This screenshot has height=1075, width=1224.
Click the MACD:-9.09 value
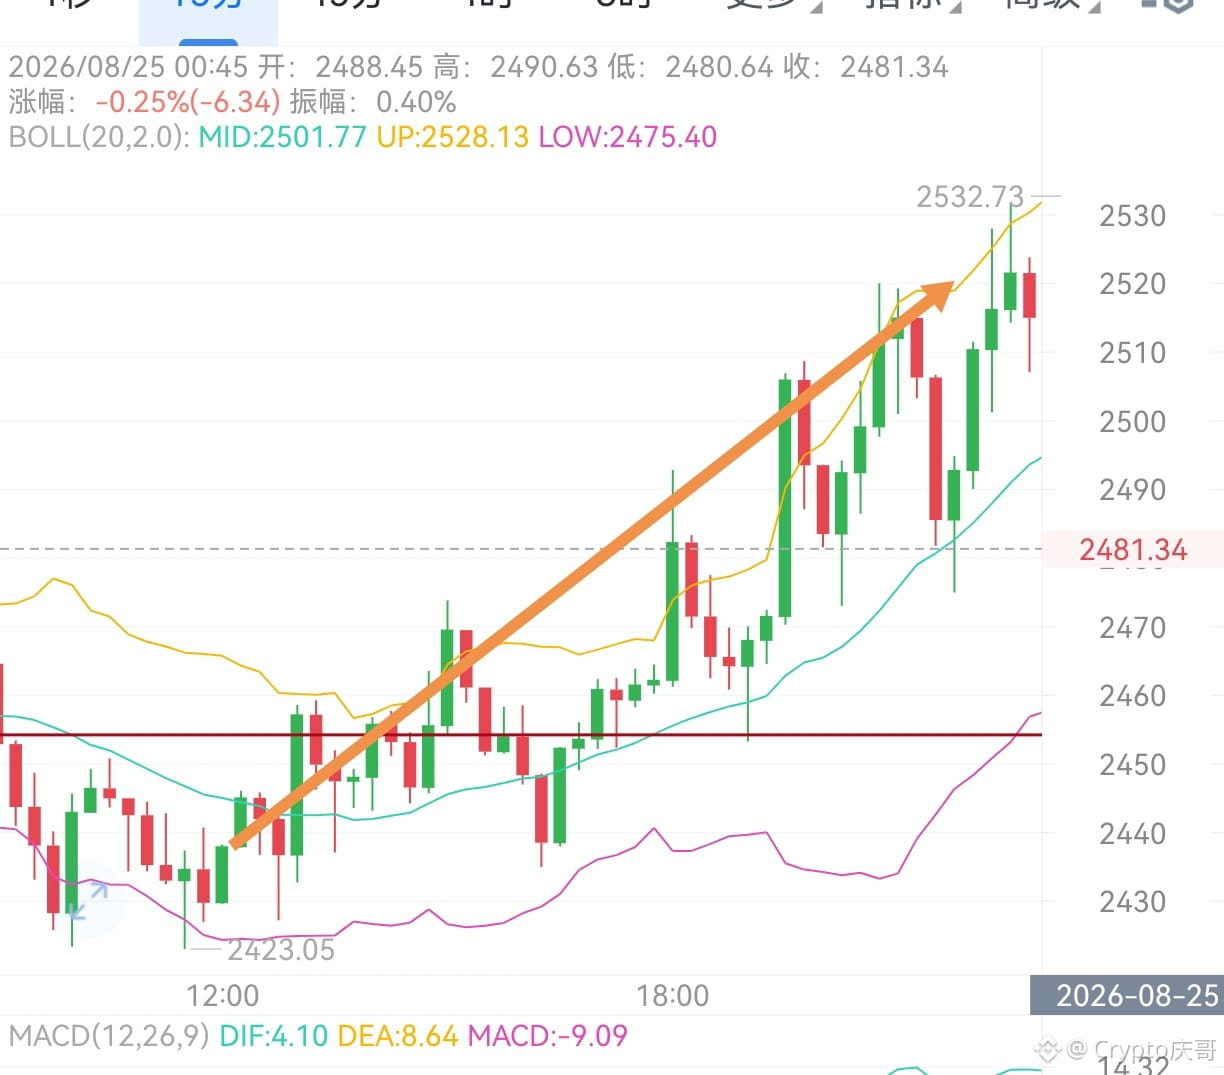tap(548, 1035)
